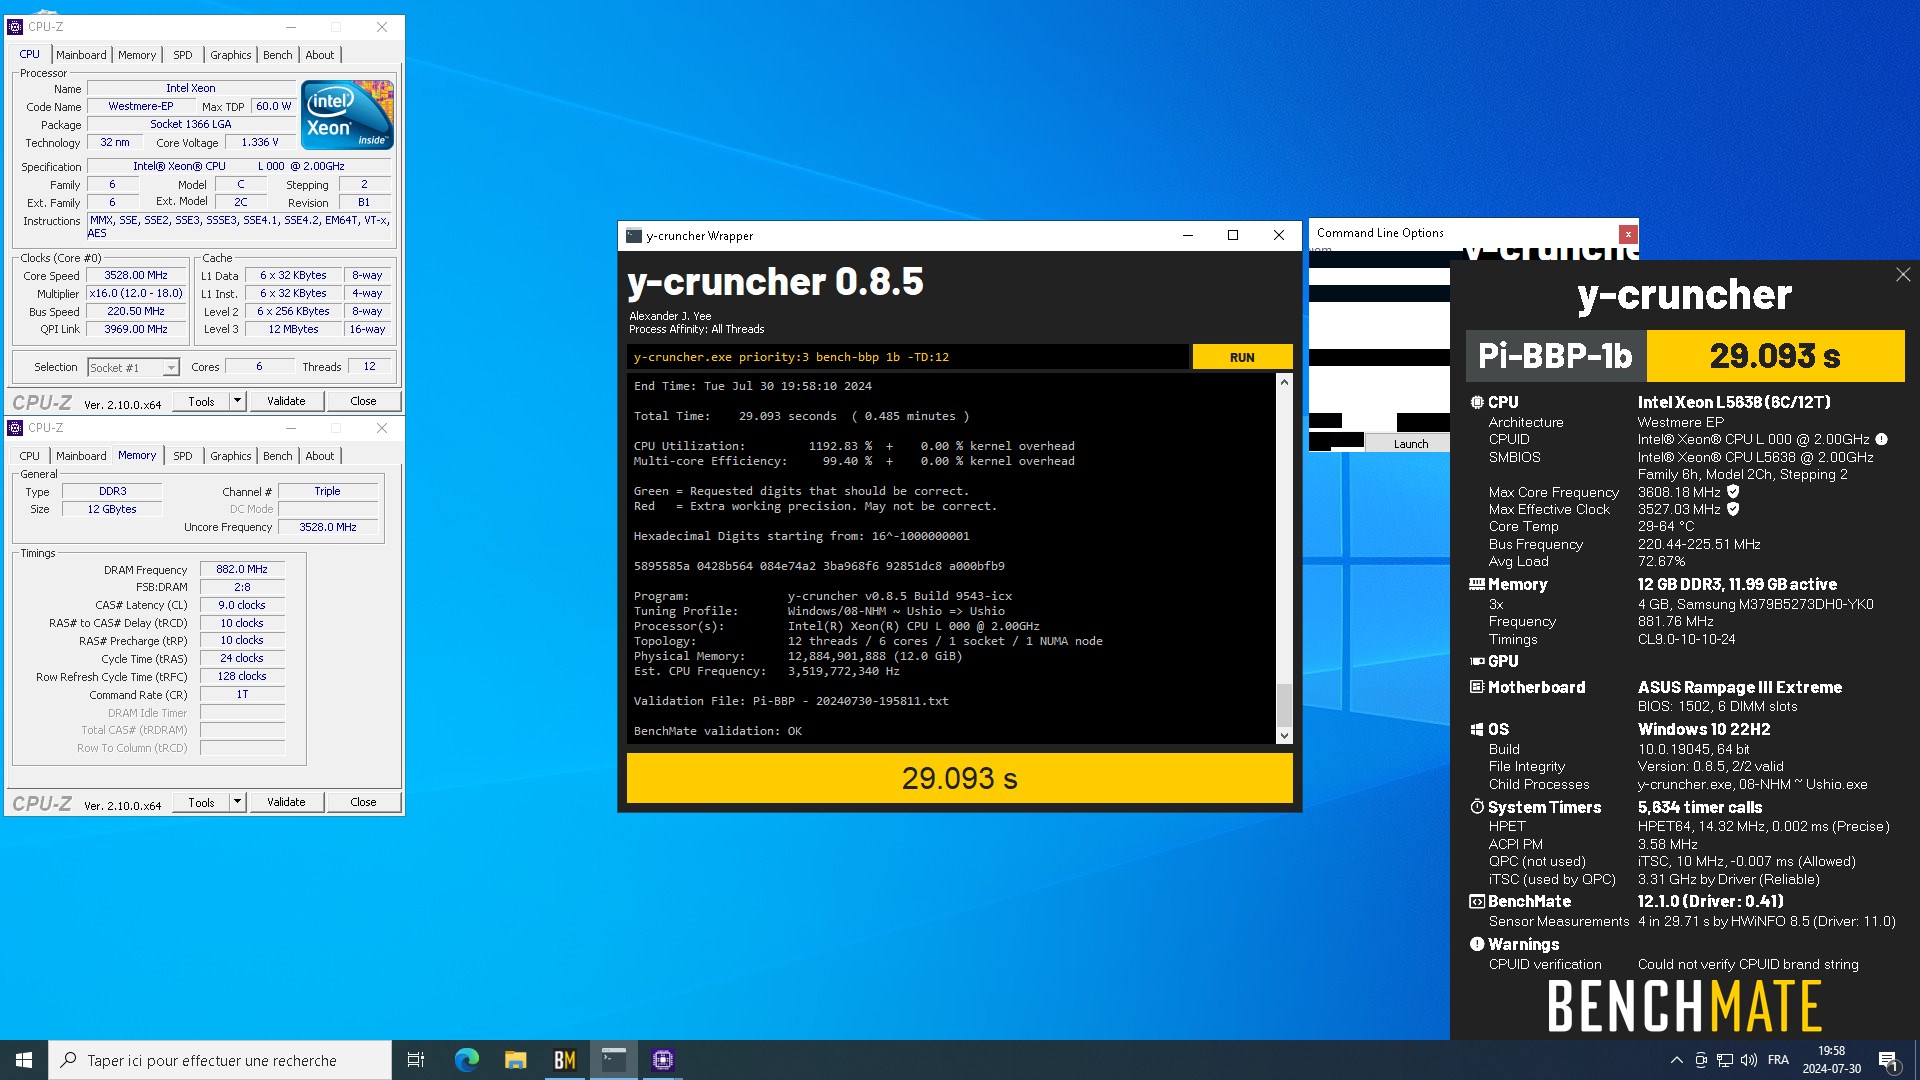Click scrollbar thumb in y-cruncher output
The image size is (1920, 1080).
click(x=1284, y=705)
